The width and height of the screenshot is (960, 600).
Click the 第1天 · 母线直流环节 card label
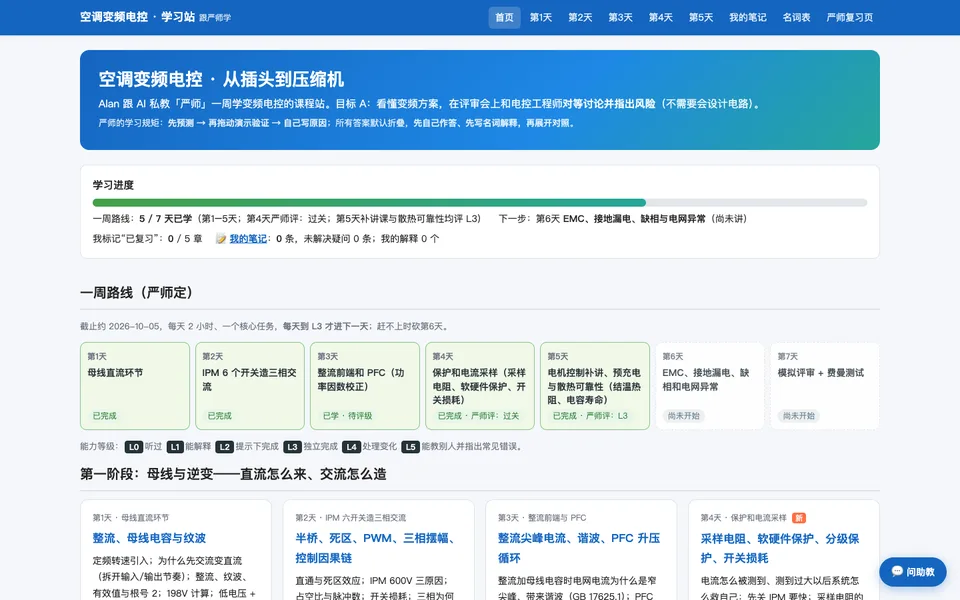tap(130, 518)
